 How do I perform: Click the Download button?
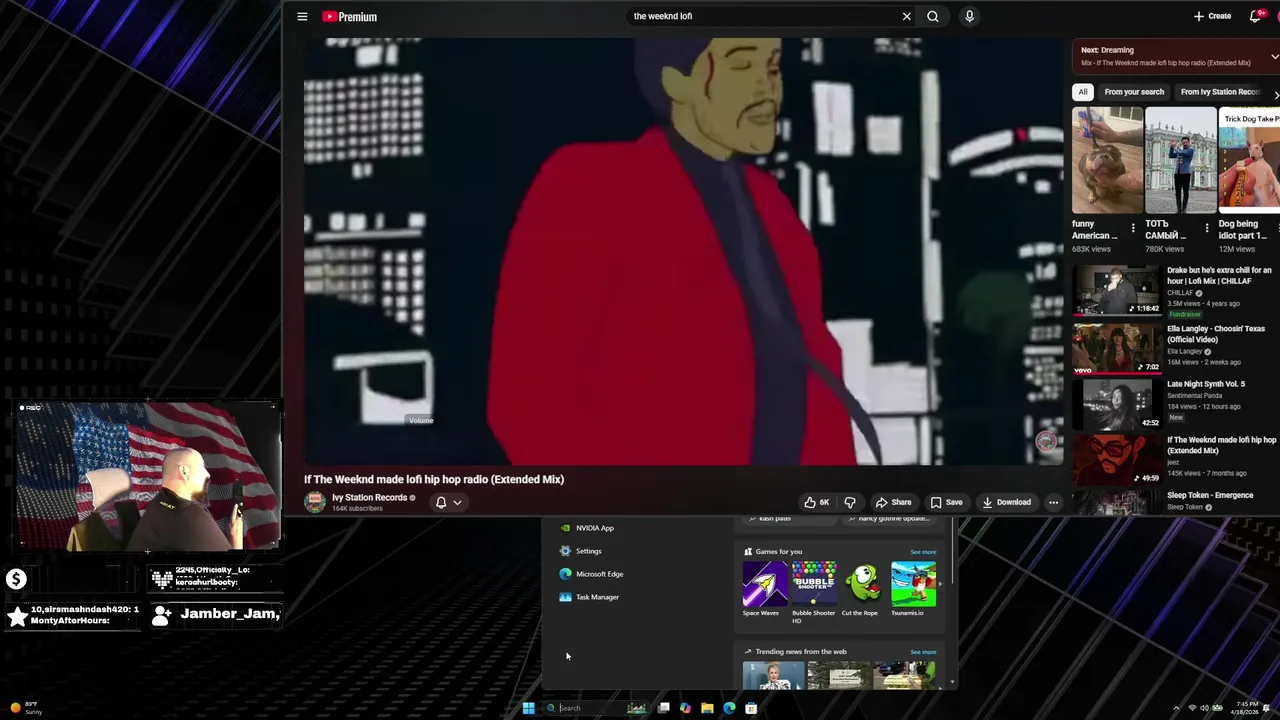pyautogui.click(x=1006, y=502)
